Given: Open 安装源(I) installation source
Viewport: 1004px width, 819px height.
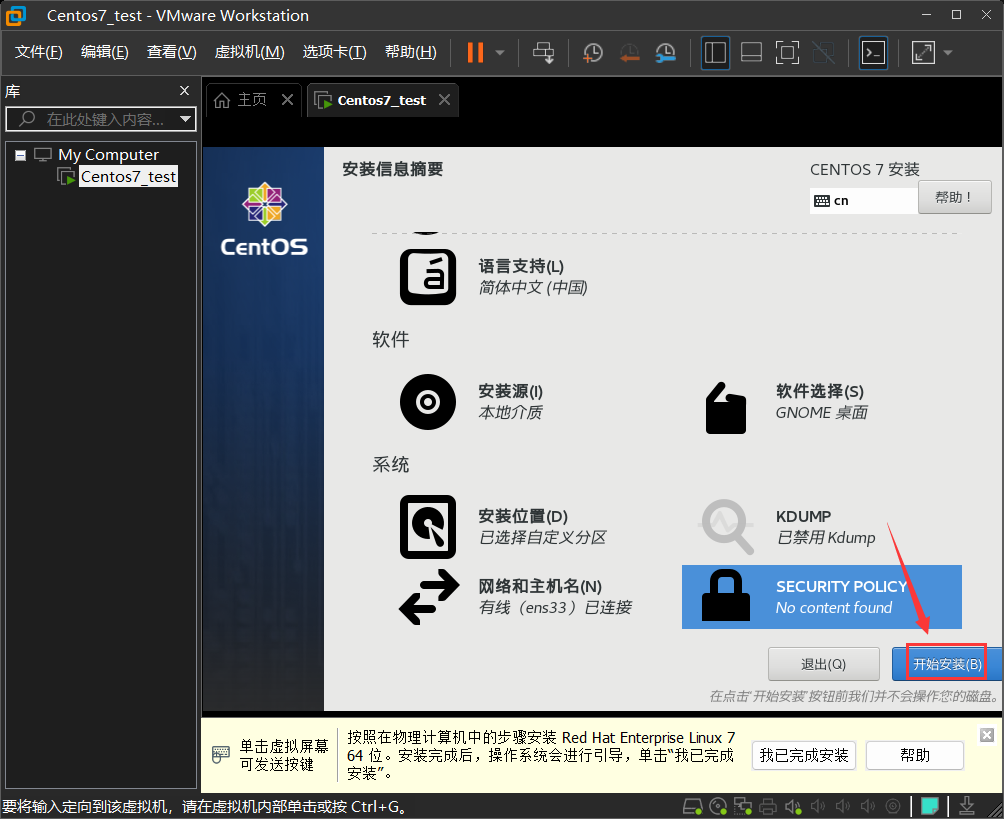Looking at the screenshot, I should click(472, 401).
